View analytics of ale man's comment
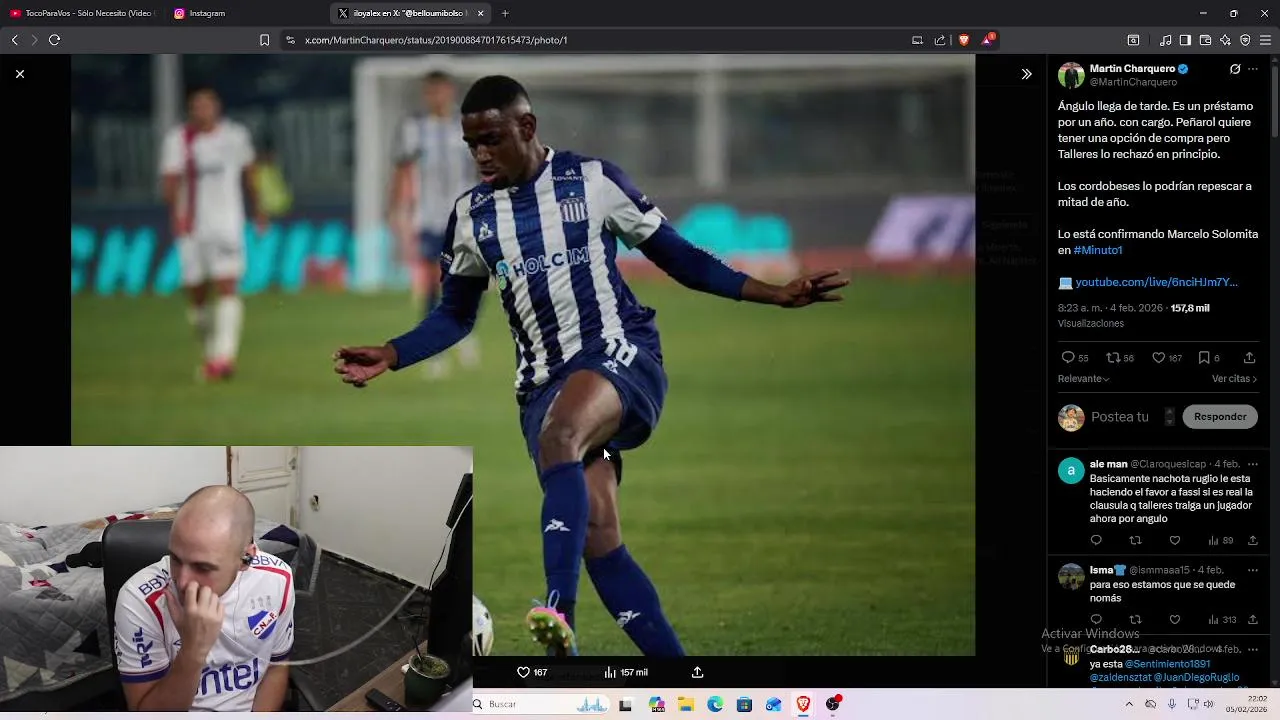Viewport: 1280px width, 720px height. pos(1220,540)
